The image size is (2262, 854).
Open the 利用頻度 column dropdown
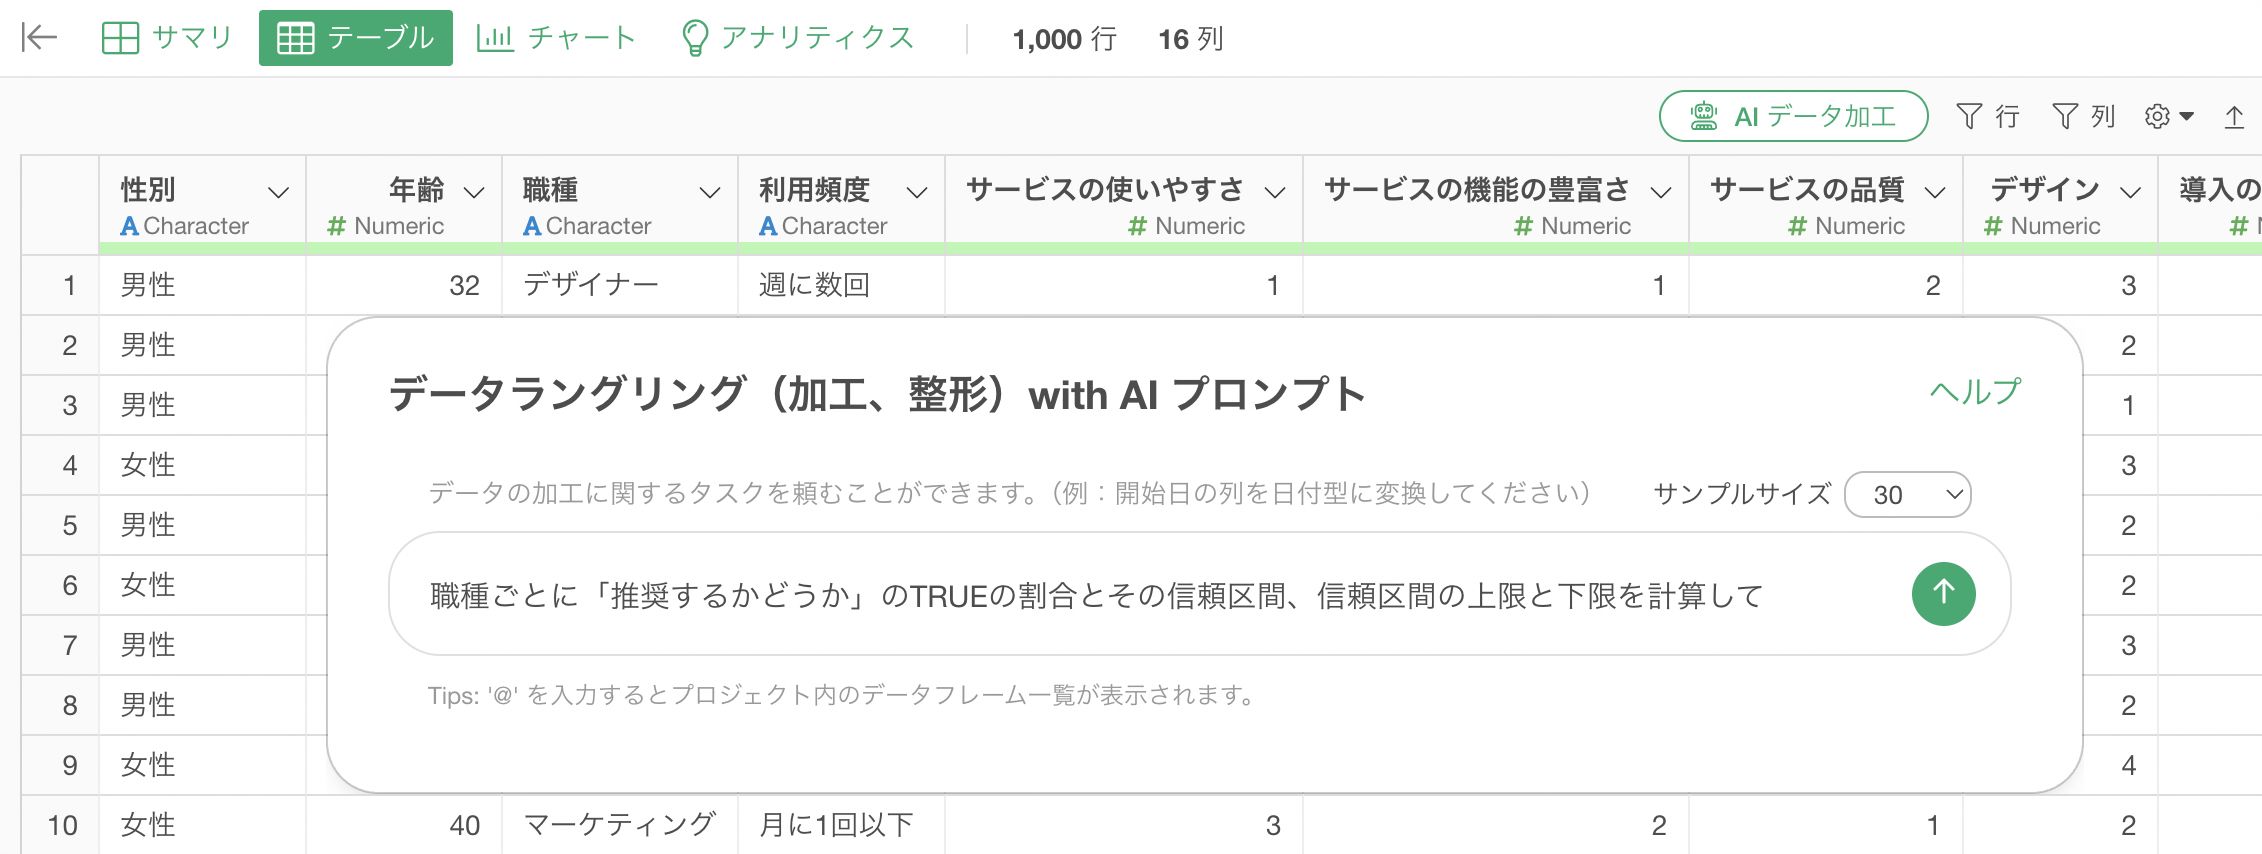pyautogui.click(x=917, y=192)
